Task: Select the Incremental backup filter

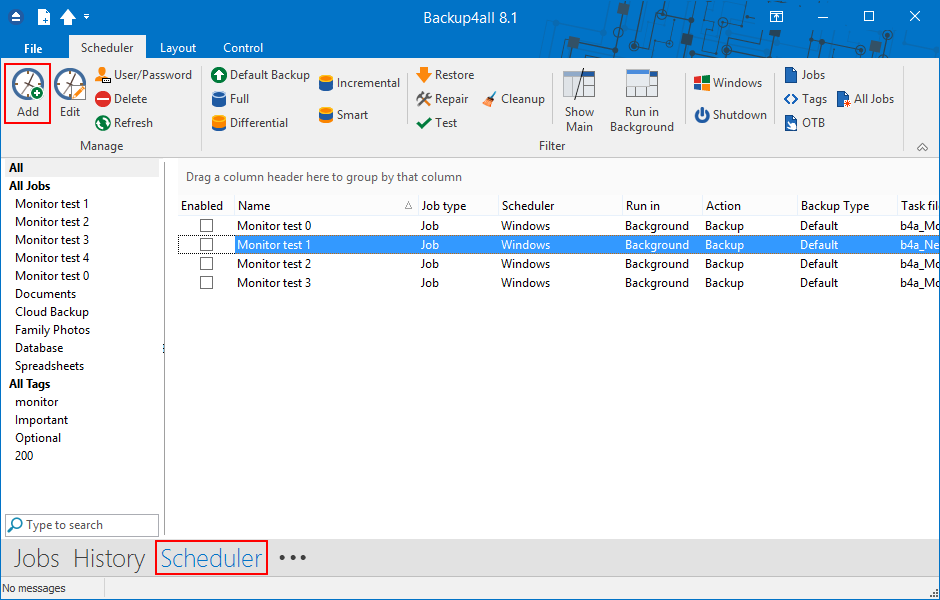Action: point(326,83)
